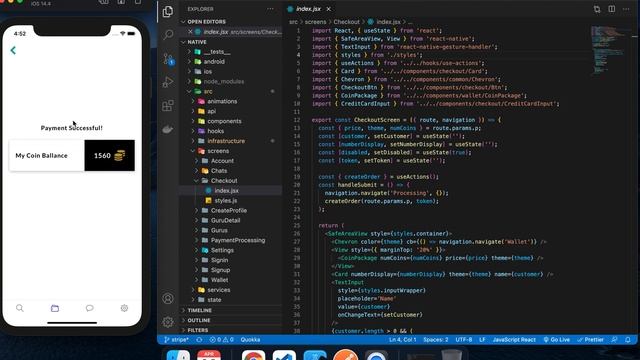Image resolution: width=640 pixels, height=360 pixels.
Task: Open the Explorer view in activity bar
Action: [168, 11]
